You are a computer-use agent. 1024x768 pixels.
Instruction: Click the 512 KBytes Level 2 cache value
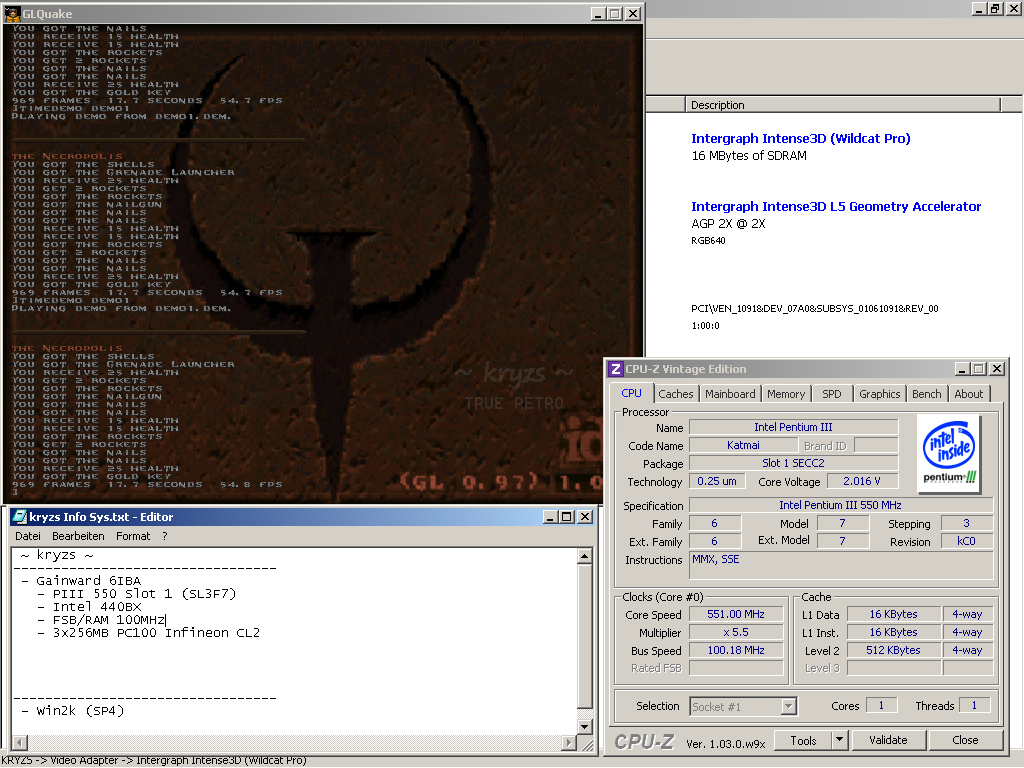(893, 650)
